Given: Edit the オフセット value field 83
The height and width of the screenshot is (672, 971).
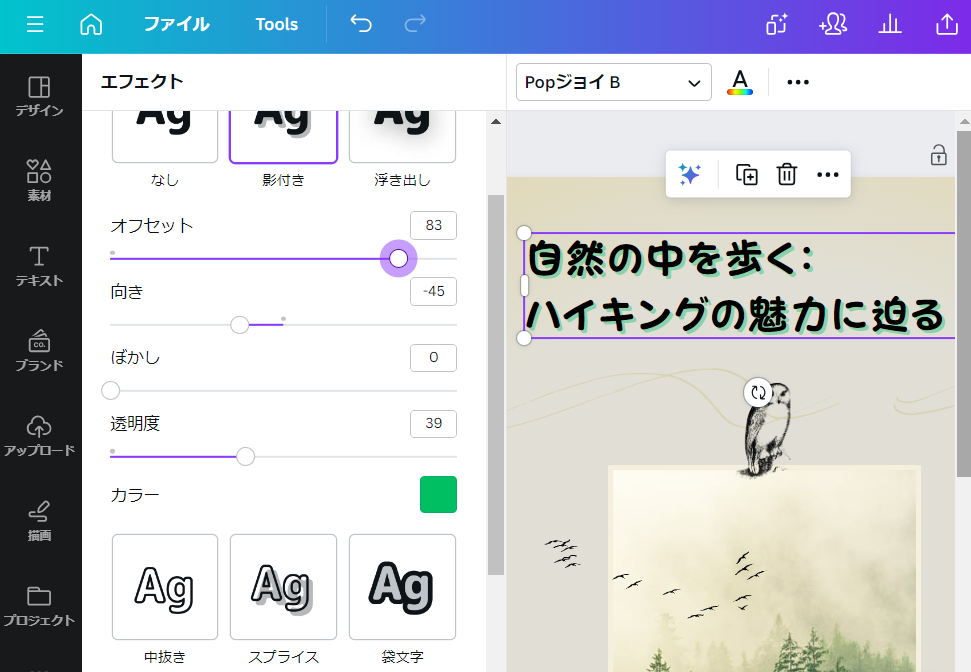Looking at the screenshot, I should pyautogui.click(x=433, y=225).
